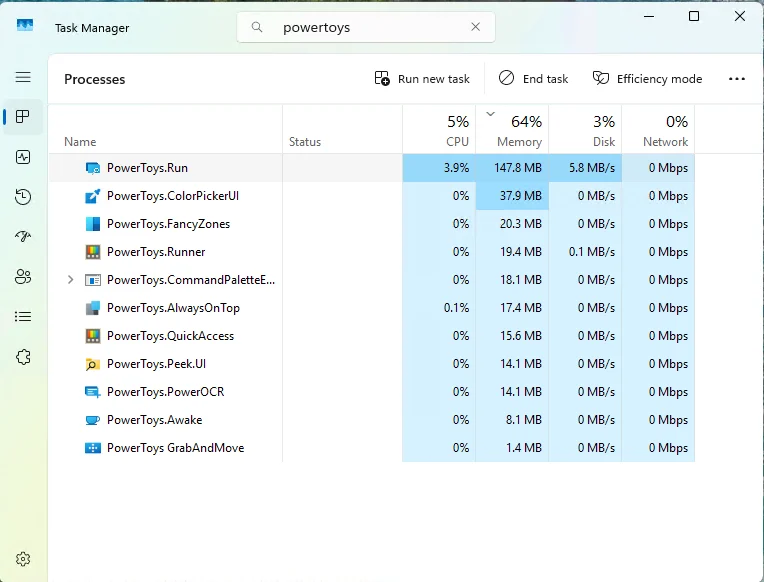
Task: Select the PowerToys.Run process name
Action: click(x=147, y=168)
